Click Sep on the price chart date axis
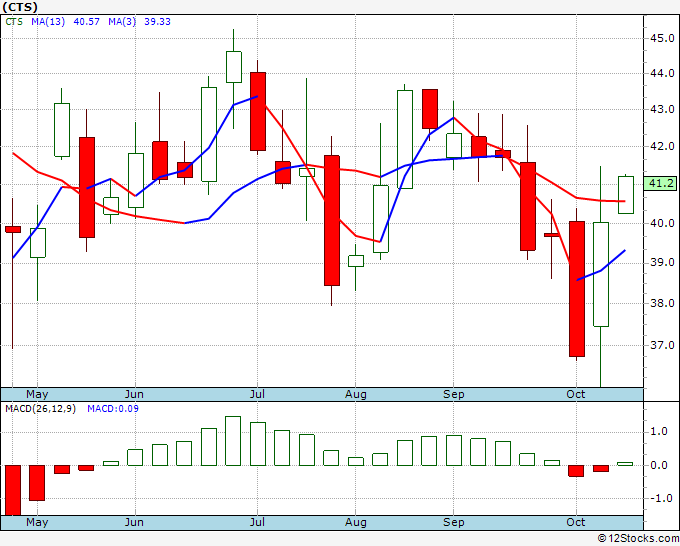The width and height of the screenshot is (680, 546). point(454,394)
